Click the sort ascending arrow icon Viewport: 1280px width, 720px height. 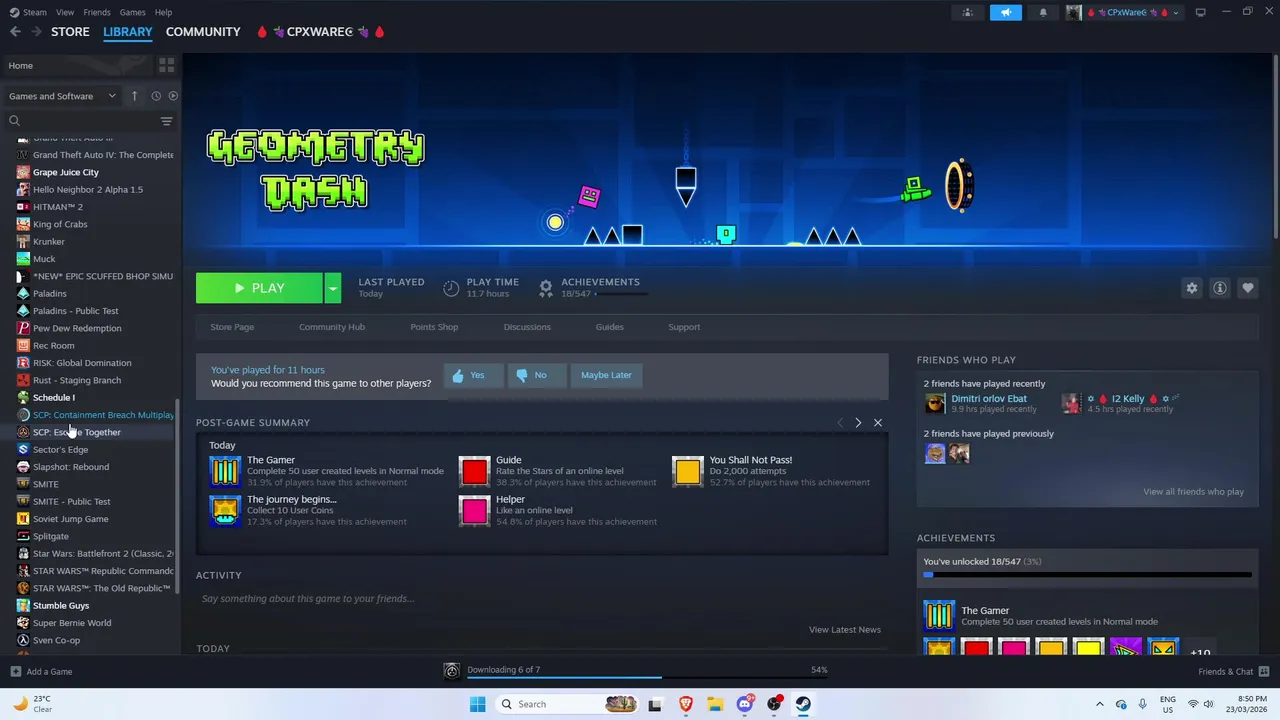(x=134, y=96)
